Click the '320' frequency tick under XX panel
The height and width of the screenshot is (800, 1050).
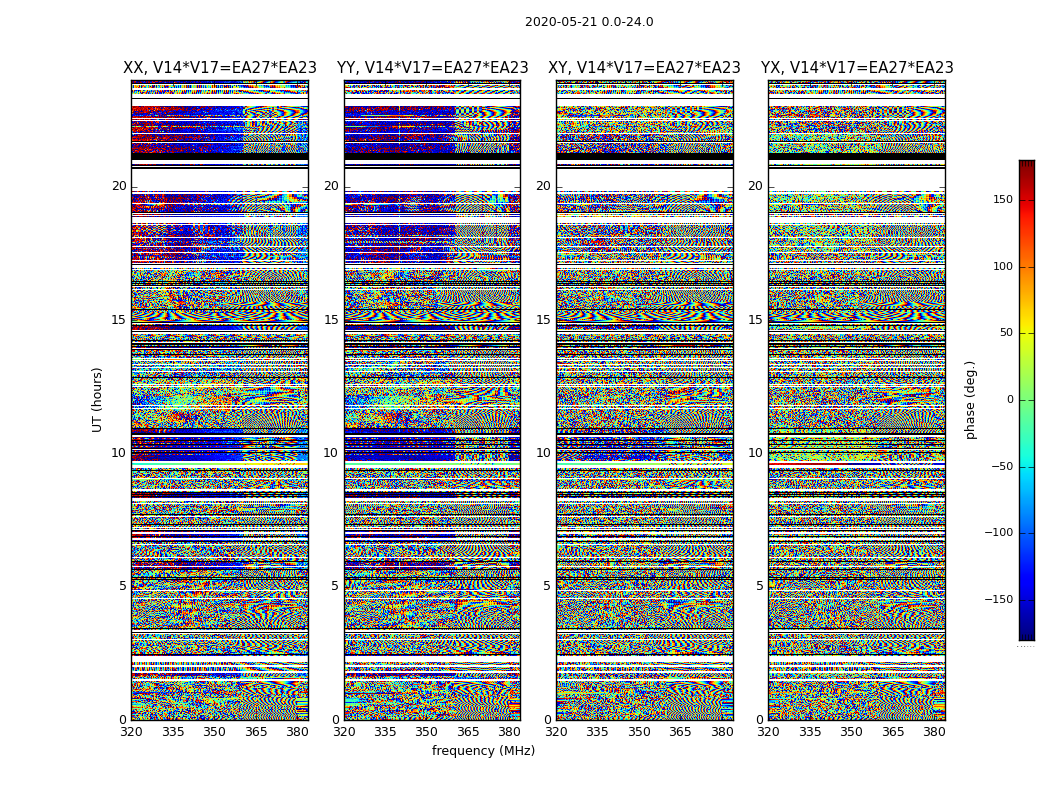tap(131, 732)
